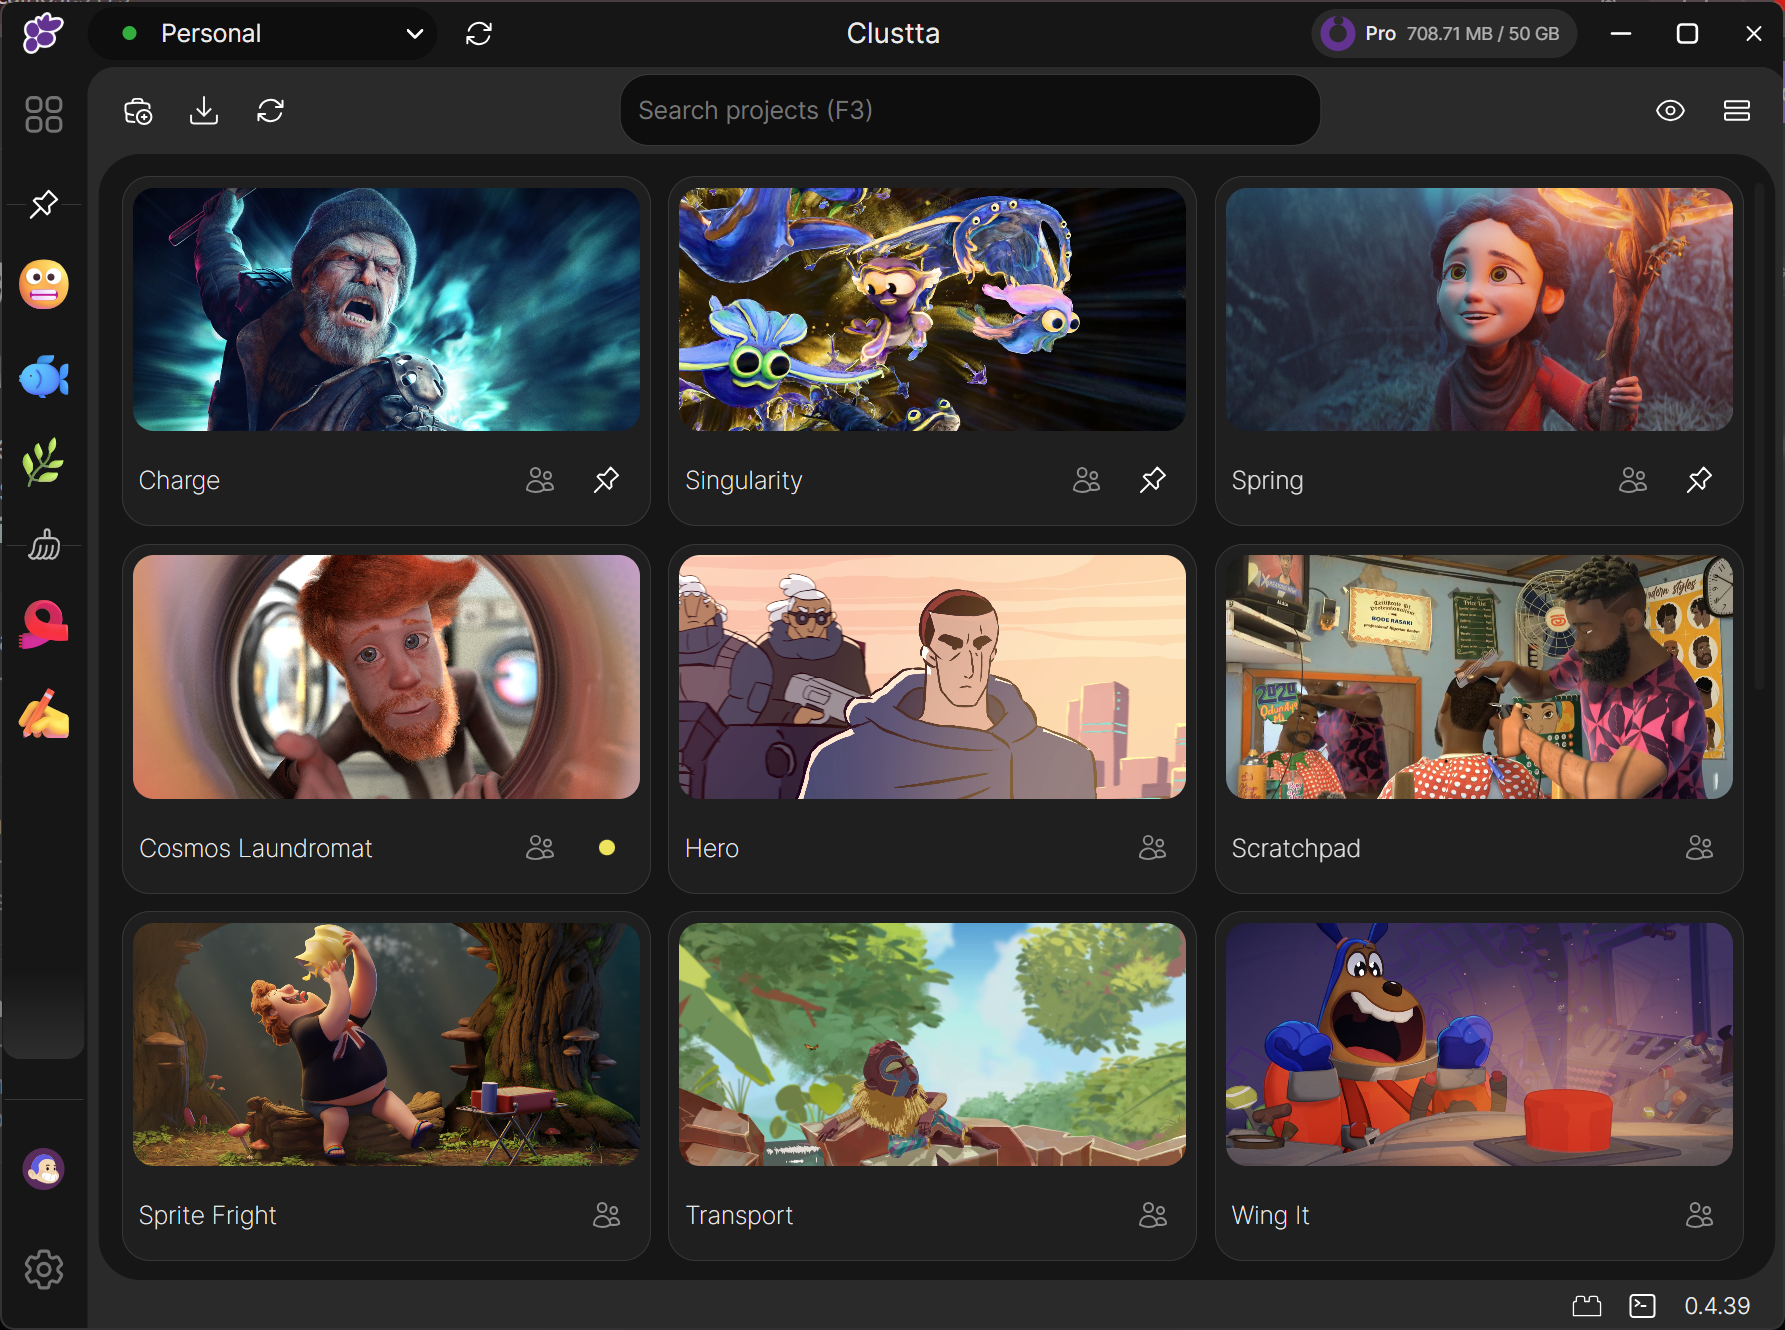Open collaborators for Sprite Fright project
This screenshot has height=1330, width=1785.
pyautogui.click(x=607, y=1215)
